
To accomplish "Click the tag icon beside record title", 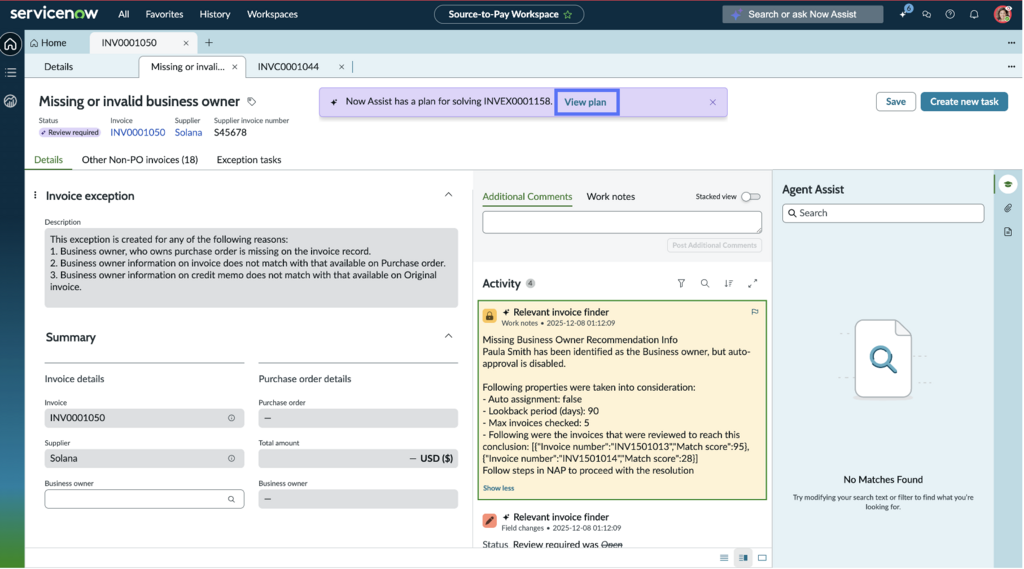I will click(251, 101).
